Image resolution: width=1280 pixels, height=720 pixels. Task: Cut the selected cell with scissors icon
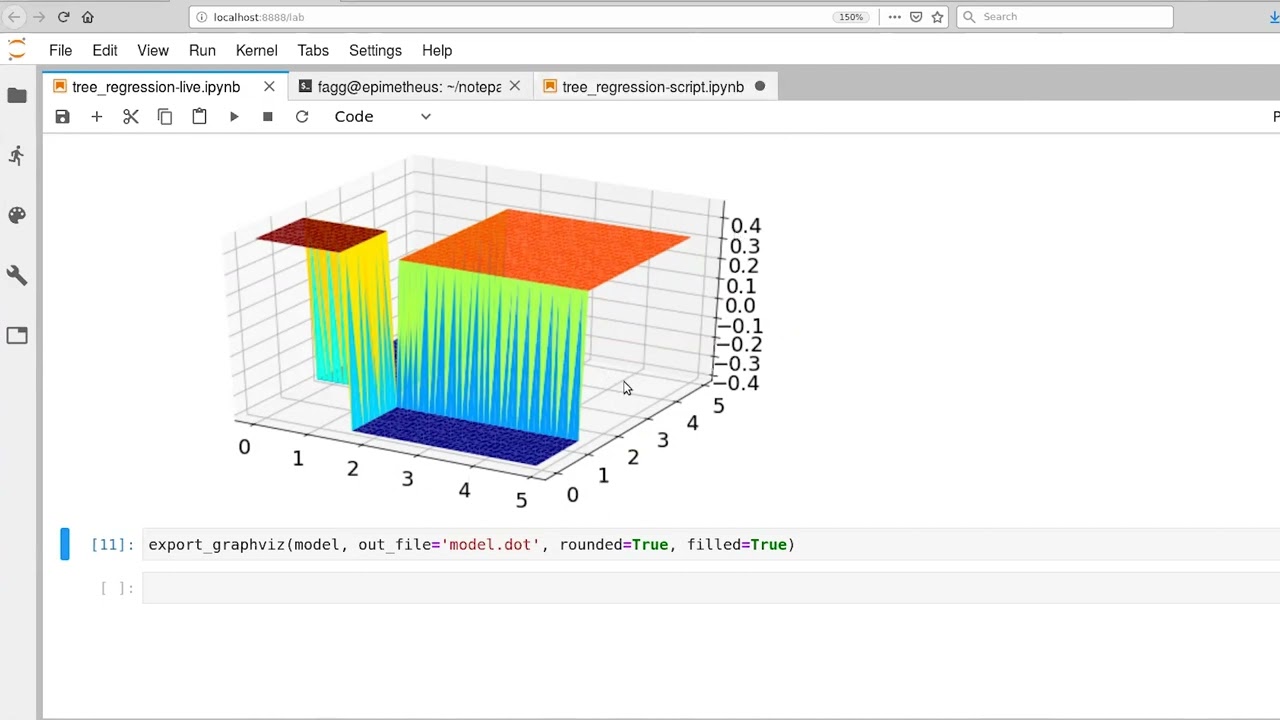(x=131, y=116)
